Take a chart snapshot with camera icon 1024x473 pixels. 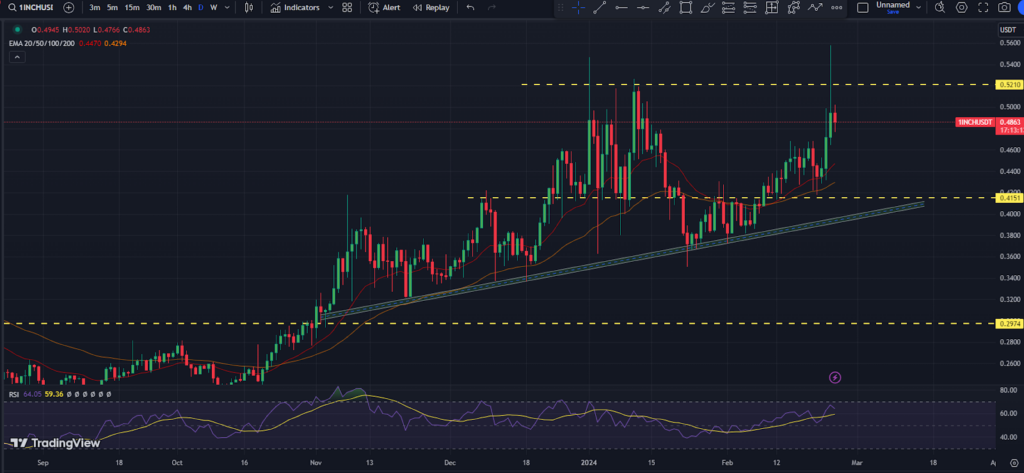[1004, 8]
